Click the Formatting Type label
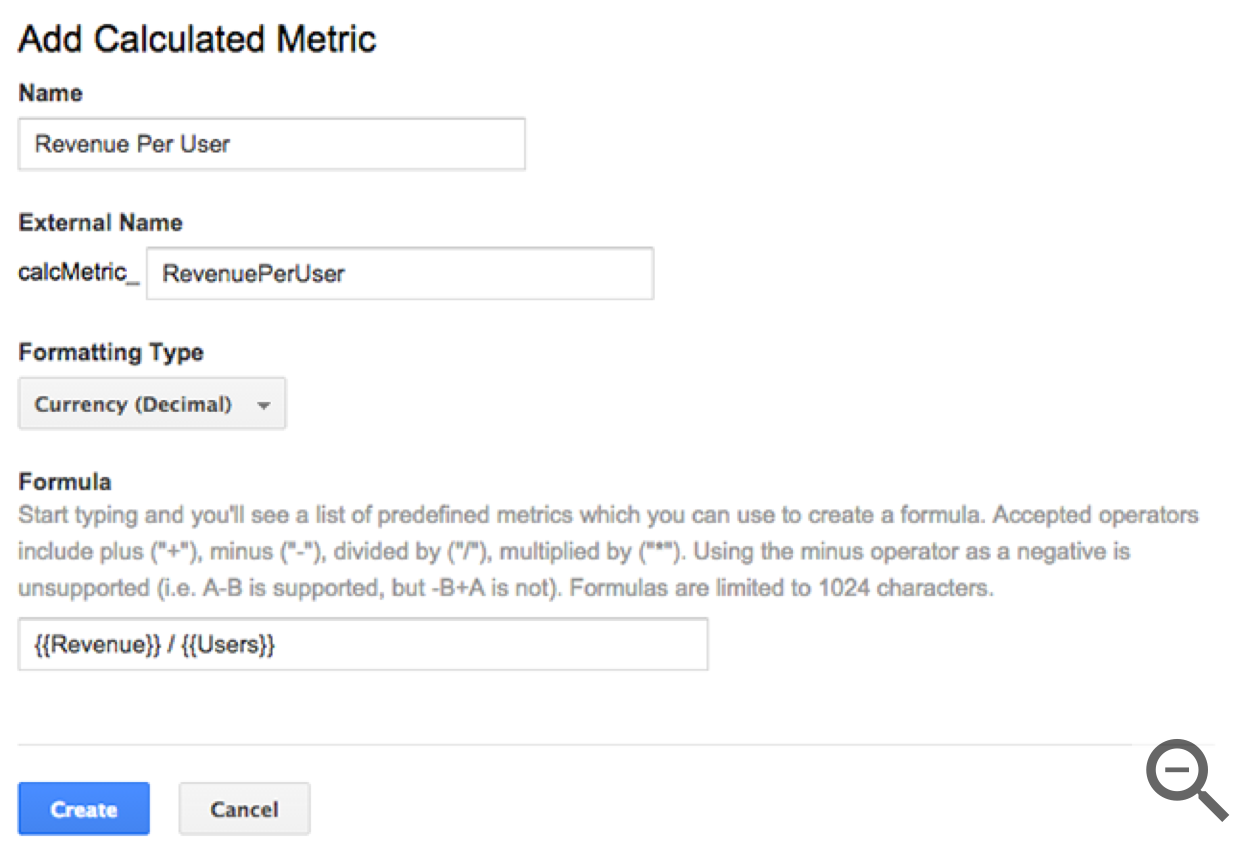 (x=110, y=352)
